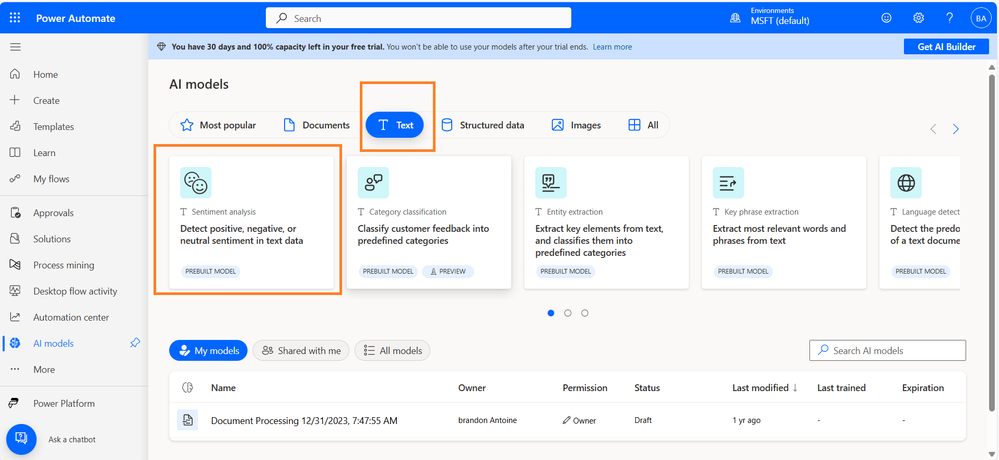Select the Text filter tab
Image resolution: width=999 pixels, height=460 pixels.
(395, 125)
